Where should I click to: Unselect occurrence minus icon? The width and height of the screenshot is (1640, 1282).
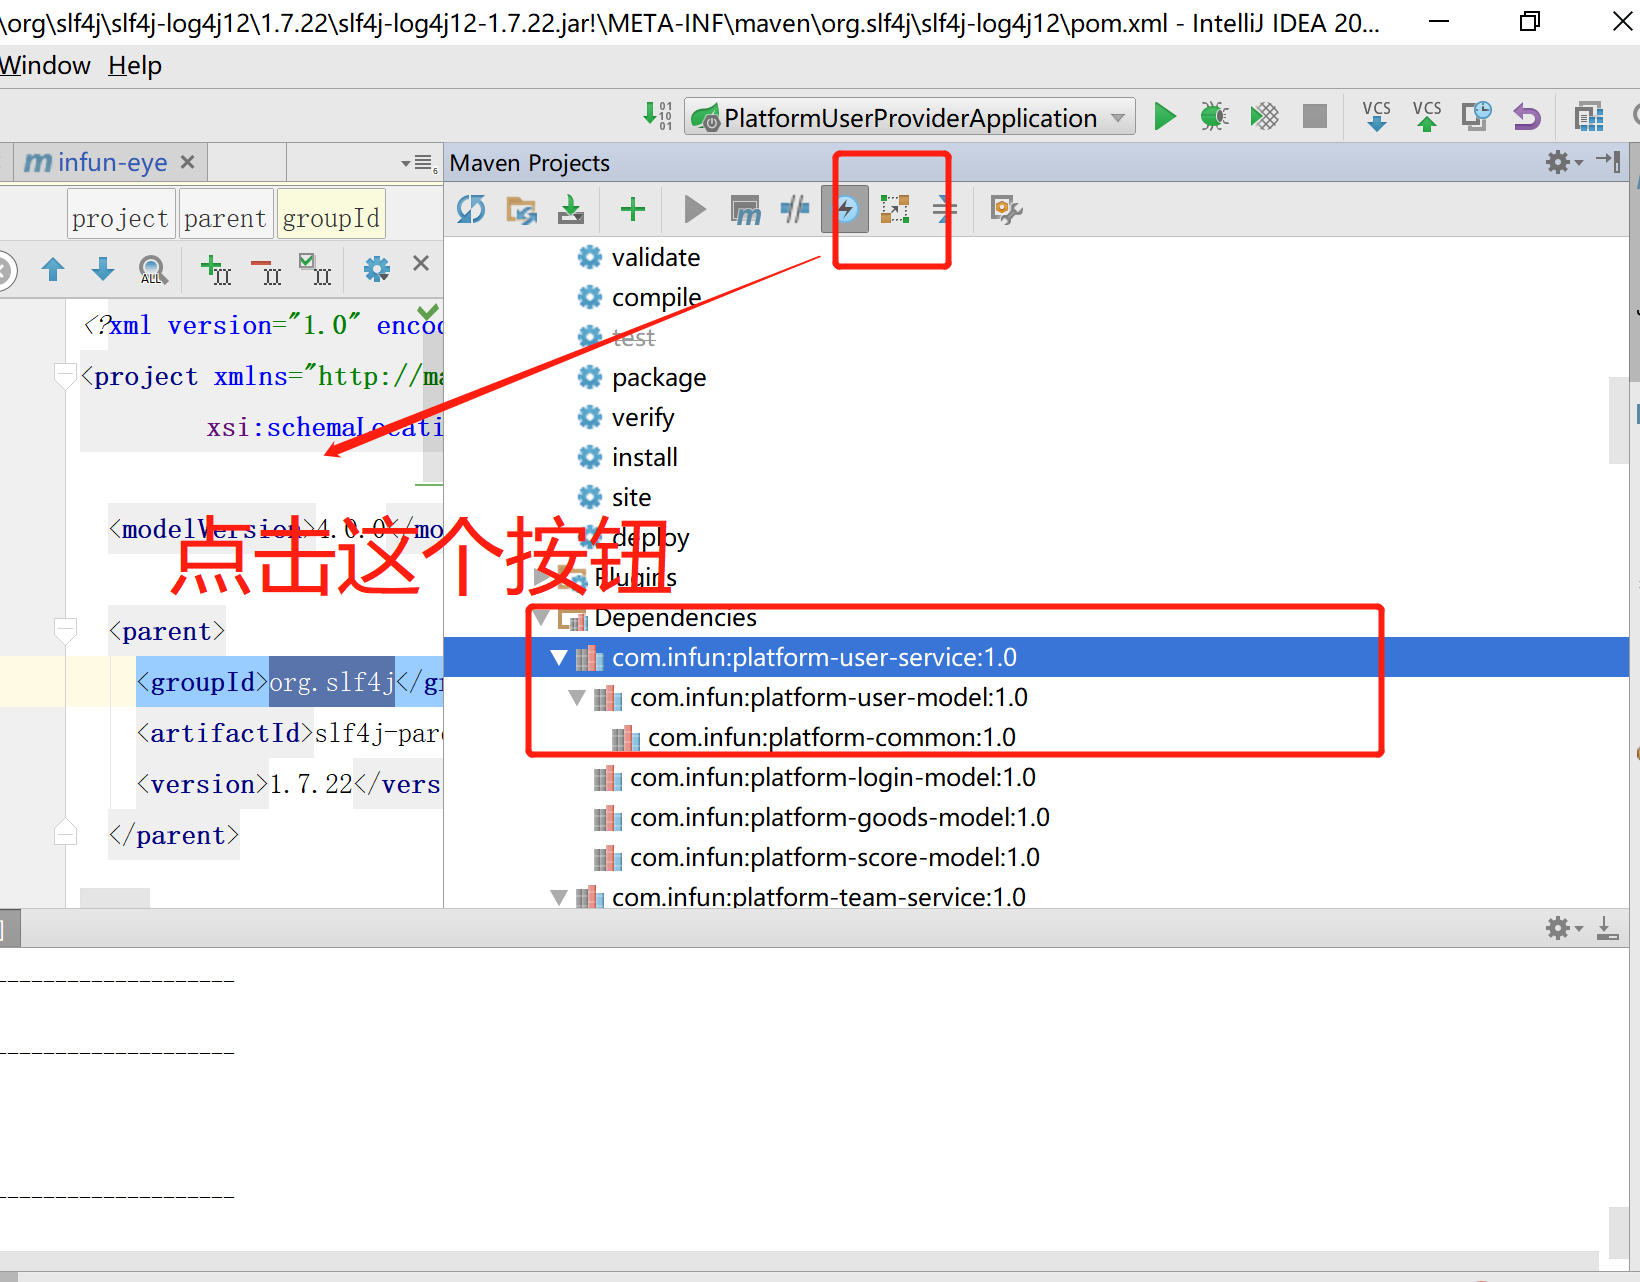(x=266, y=270)
